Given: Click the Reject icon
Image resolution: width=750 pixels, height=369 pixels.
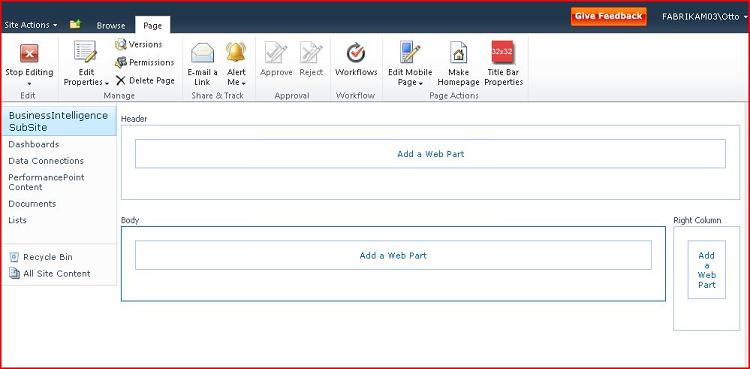Looking at the screenshot, I should pyautogui.click(x=311, y=52).
